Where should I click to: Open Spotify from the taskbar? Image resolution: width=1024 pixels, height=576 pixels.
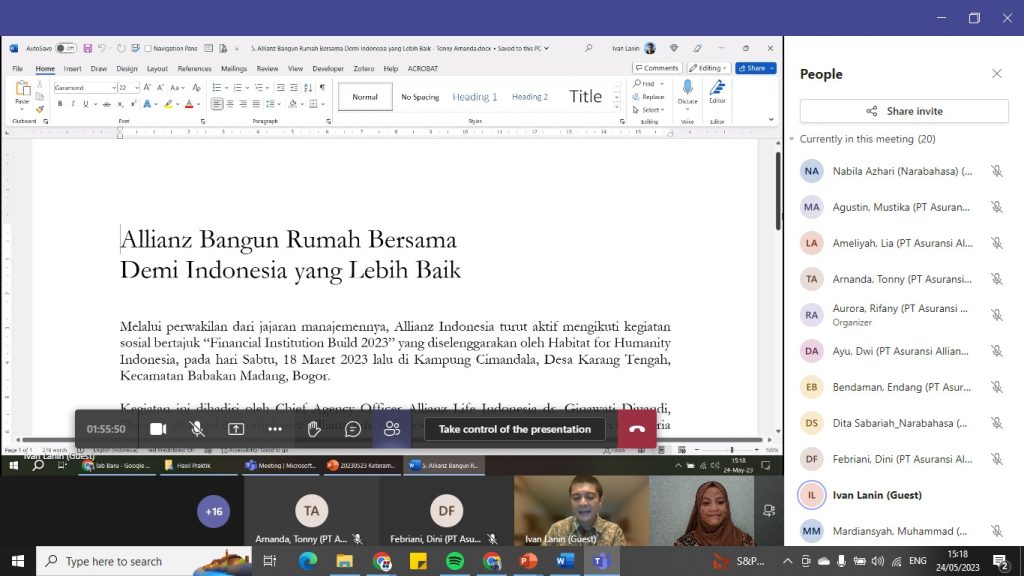coord(455,561)
